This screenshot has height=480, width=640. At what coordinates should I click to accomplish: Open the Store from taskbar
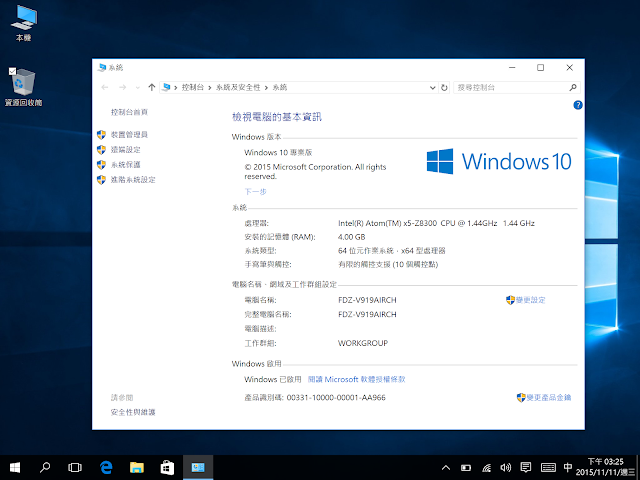(x=167, y=467)
